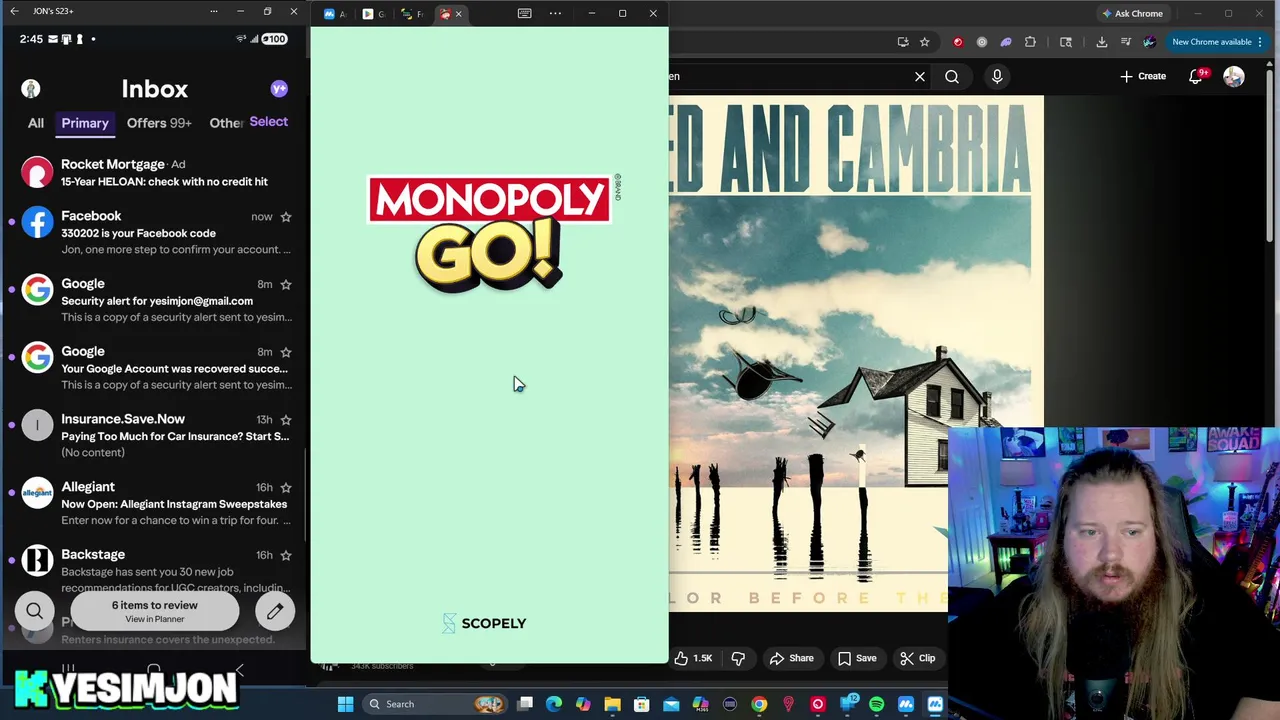Switch to the Other mail tab
The height and width of the screenshot is (720, 1280).
[x=226, y=123]
